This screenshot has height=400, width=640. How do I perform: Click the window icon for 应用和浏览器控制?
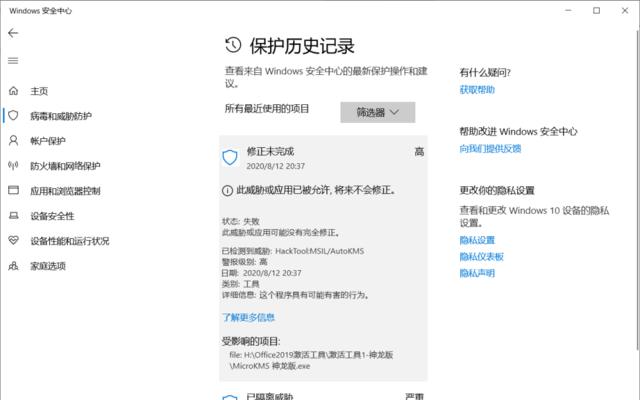click(13, 190)
